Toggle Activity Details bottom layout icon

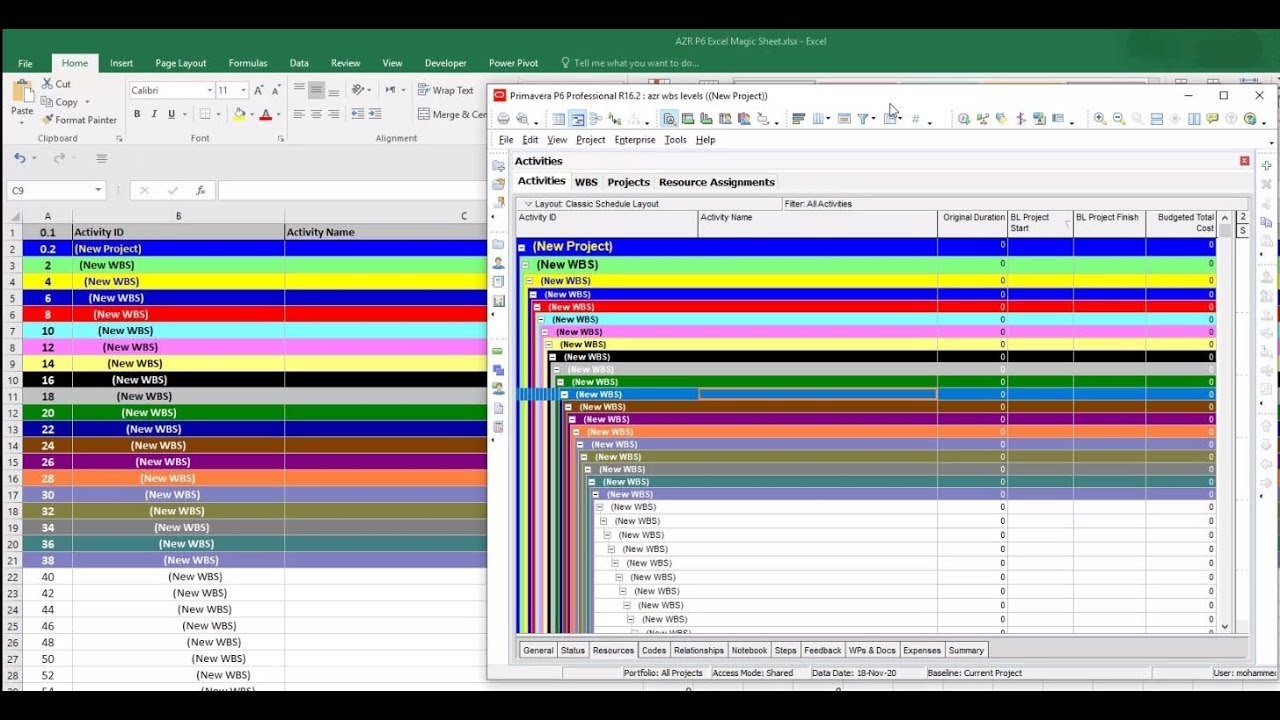pyautogui.click(x=670, y=119)
